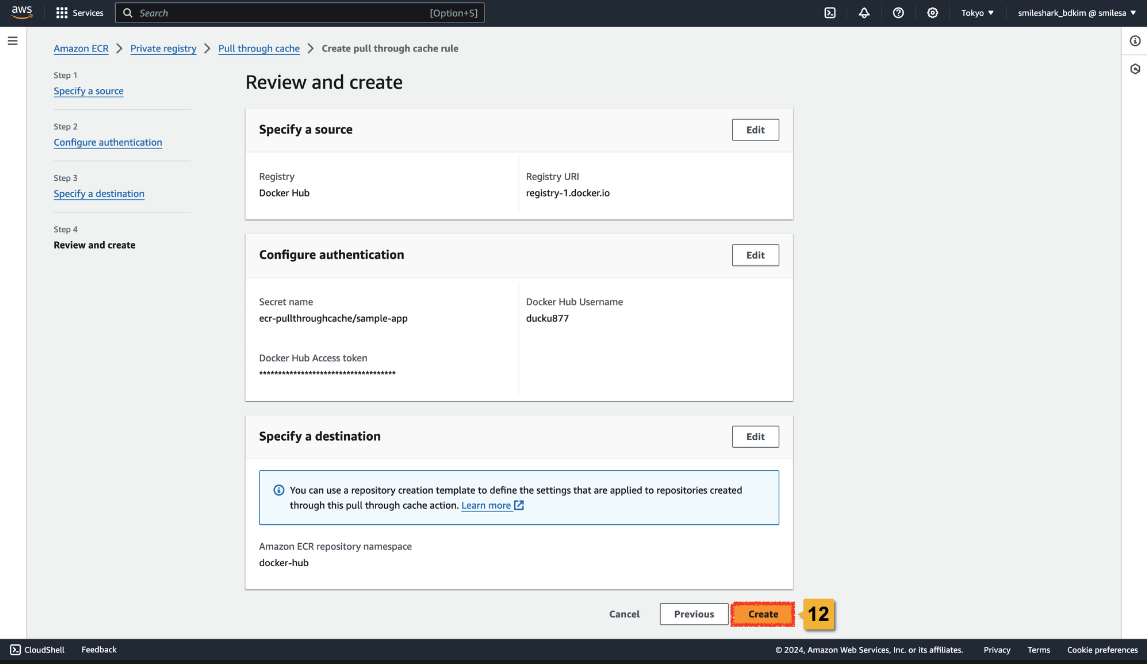1147x664 pixels.
Task: Go back to Step 1 Specify a source
Action: coord(89,91)
